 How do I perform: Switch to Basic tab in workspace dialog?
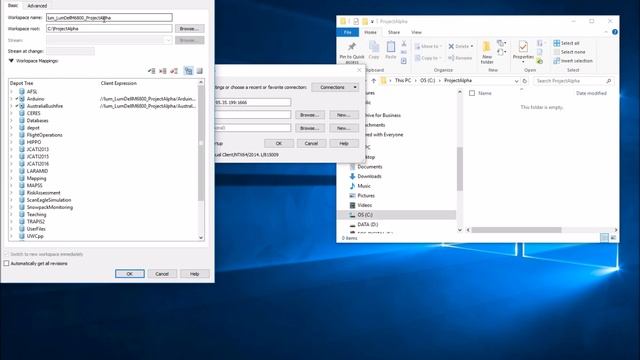13,5
